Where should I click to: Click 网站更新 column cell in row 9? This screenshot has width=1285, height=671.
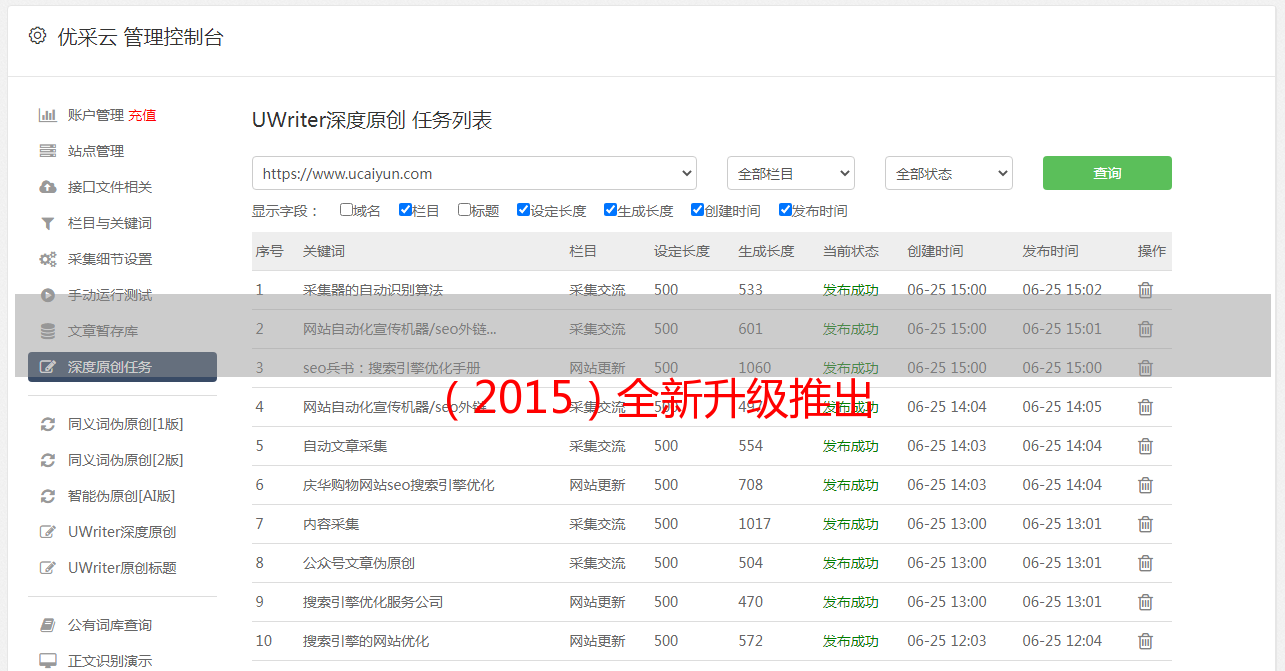[597, 602]
